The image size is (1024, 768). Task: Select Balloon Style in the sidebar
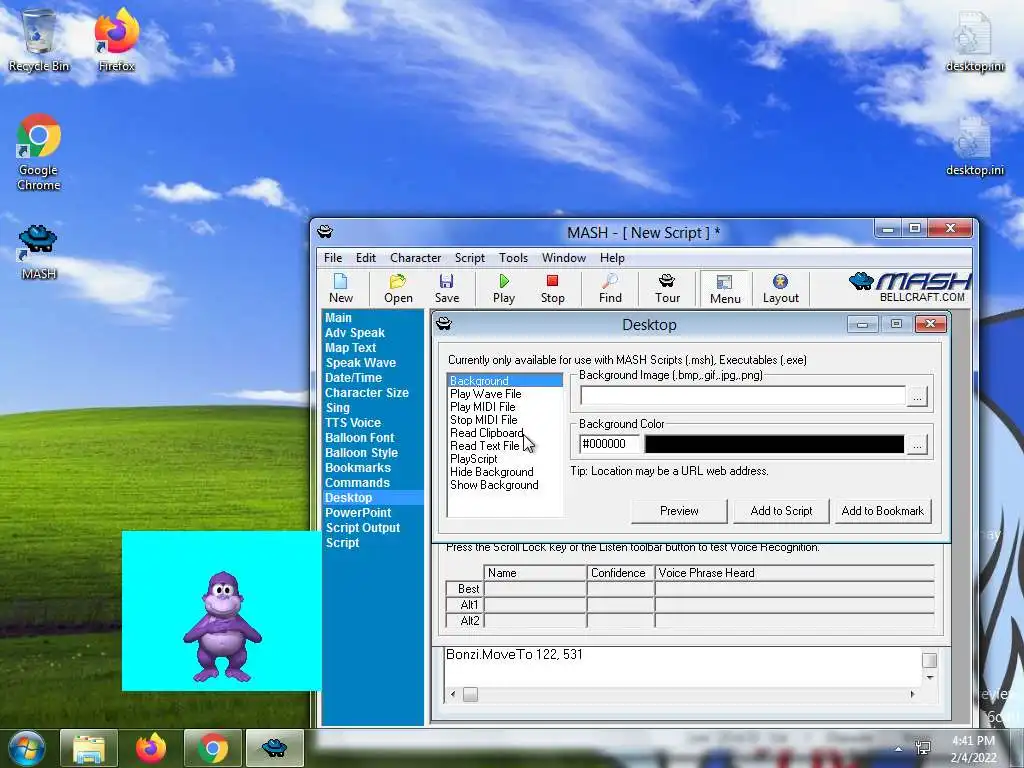pyautogui.click(x=361, y=453)
